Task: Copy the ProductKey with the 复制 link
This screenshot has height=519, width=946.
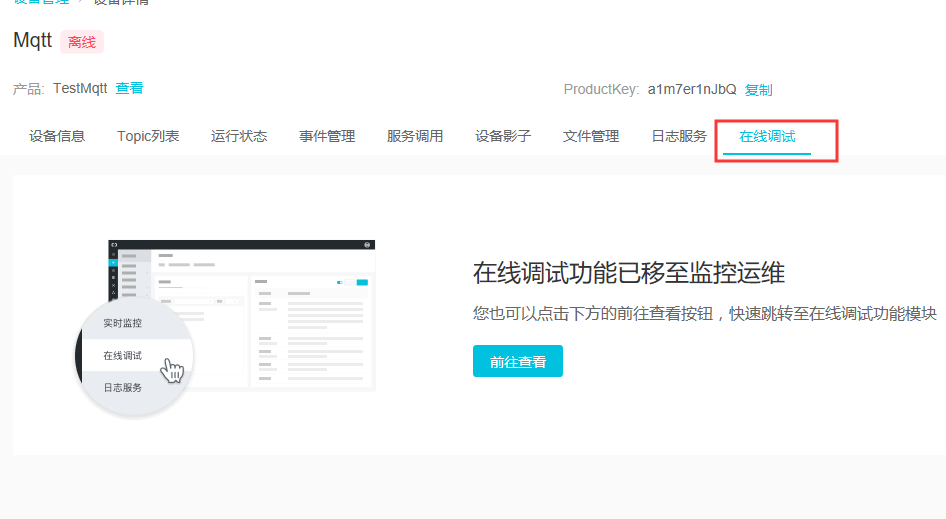Action: point(758,90)
